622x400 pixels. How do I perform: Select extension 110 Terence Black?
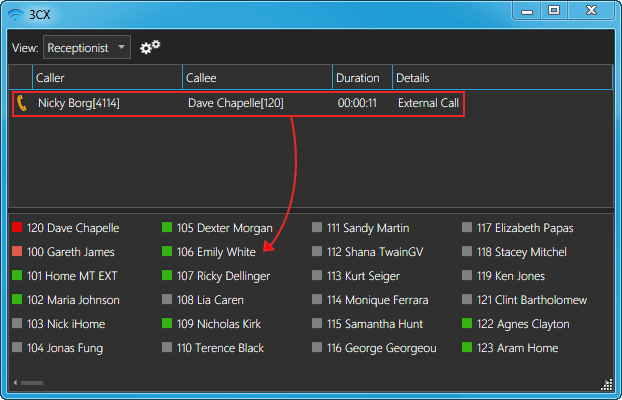click(x=213, y=348)
